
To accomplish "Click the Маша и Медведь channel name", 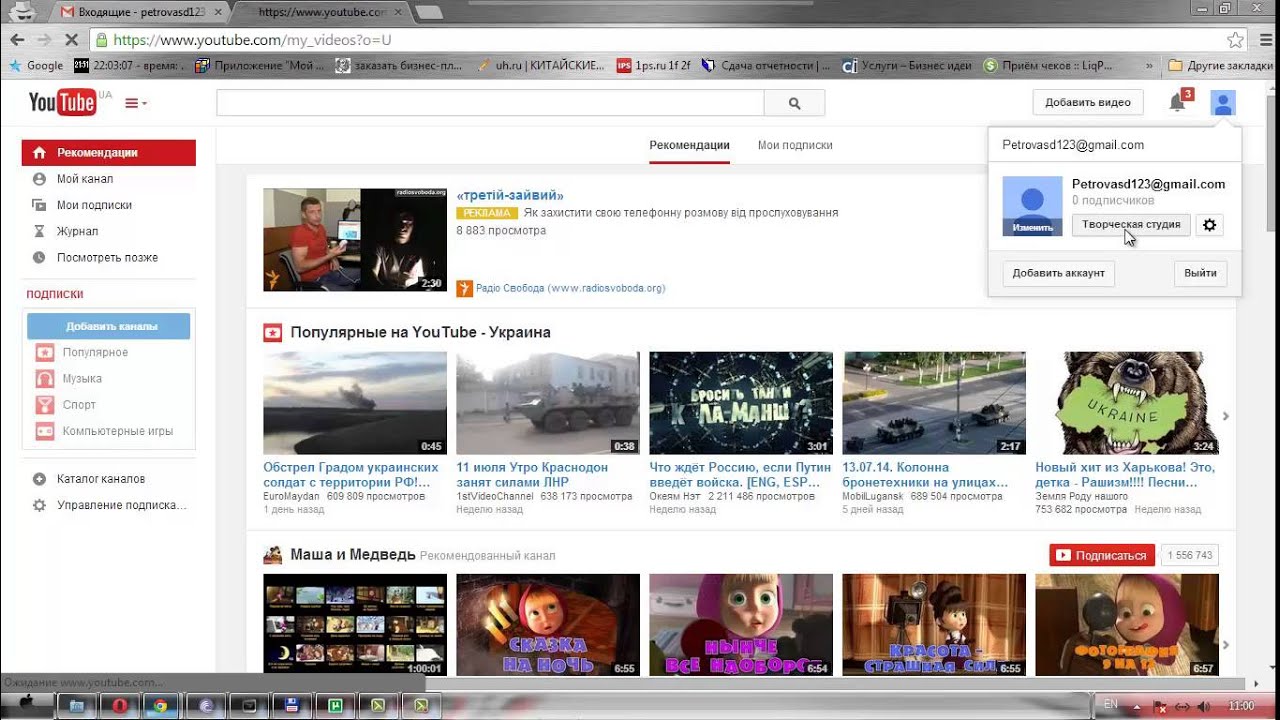I will [x=352, y=554].
